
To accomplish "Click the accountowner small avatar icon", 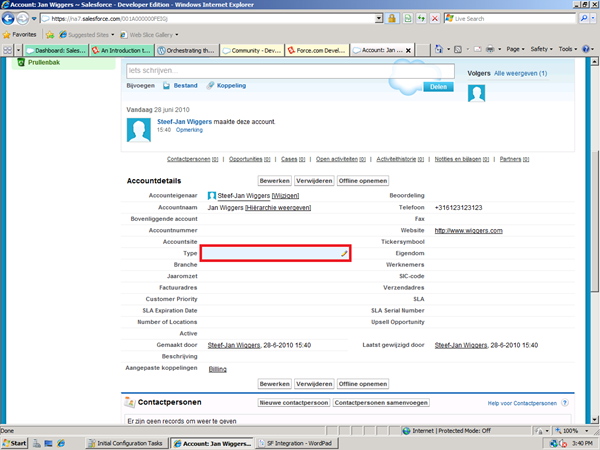I will [x=212, y=196].
